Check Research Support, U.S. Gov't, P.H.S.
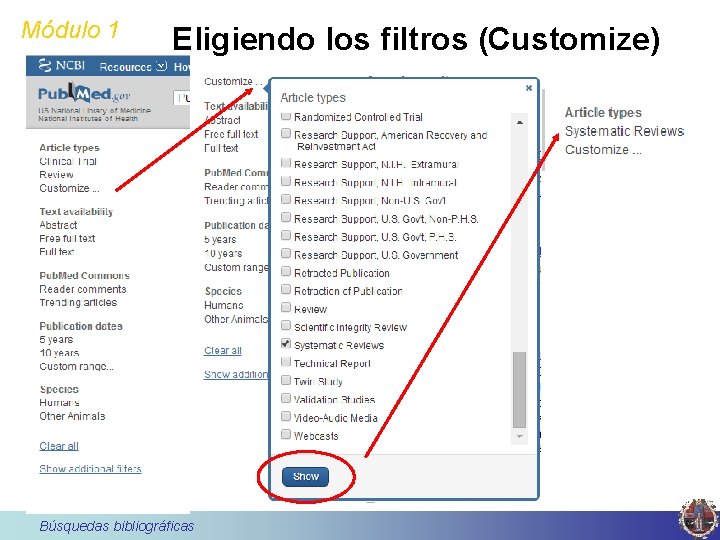The image size is (720, 540). 286,235
